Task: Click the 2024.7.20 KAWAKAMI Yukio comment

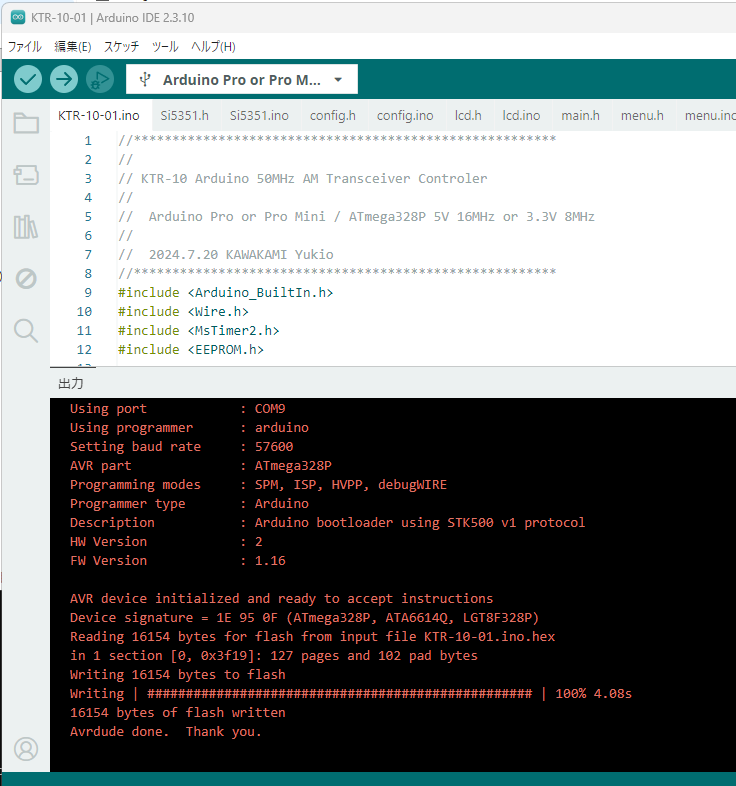Action: pos(226,255)
